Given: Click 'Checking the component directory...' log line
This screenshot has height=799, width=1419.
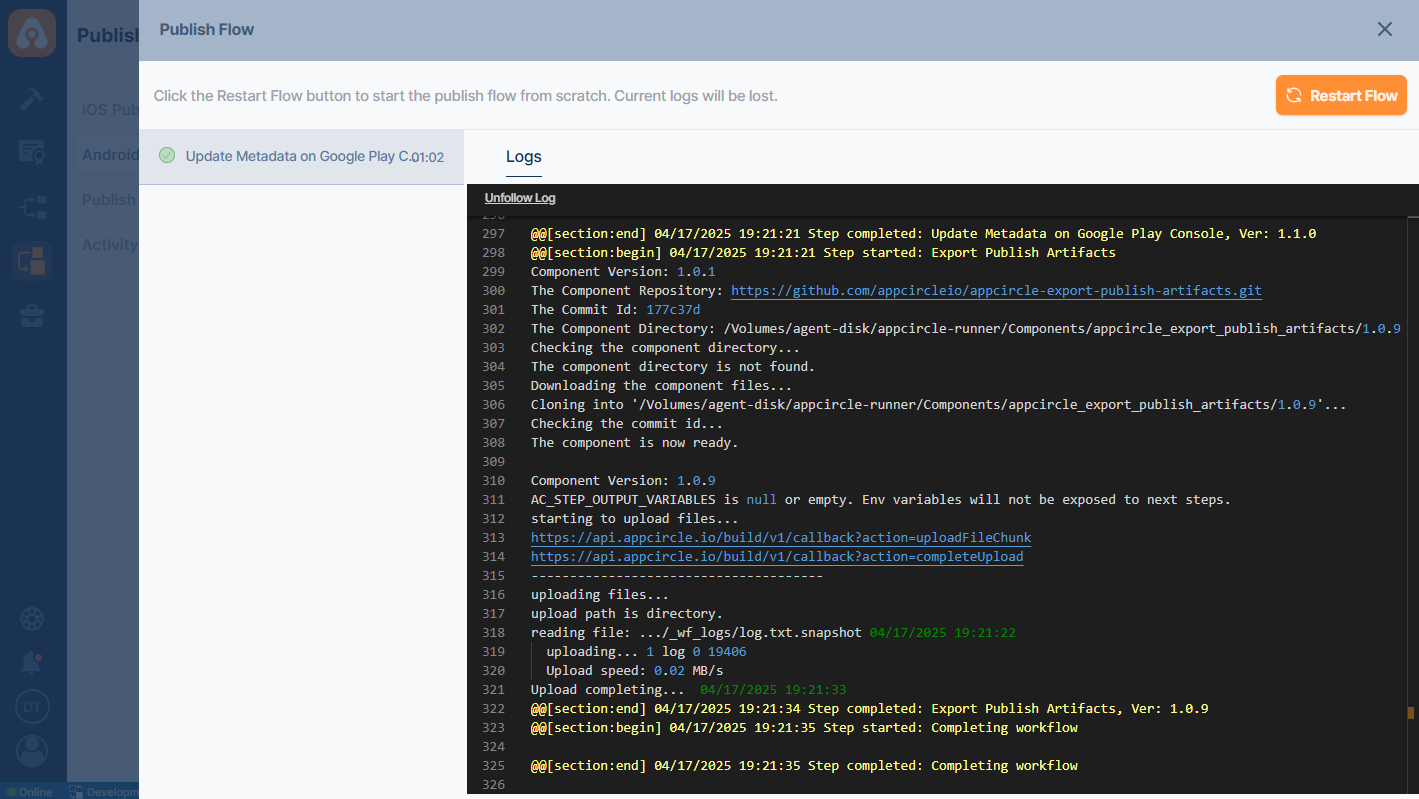Looking at the screenshot, I should coord(665,348).
